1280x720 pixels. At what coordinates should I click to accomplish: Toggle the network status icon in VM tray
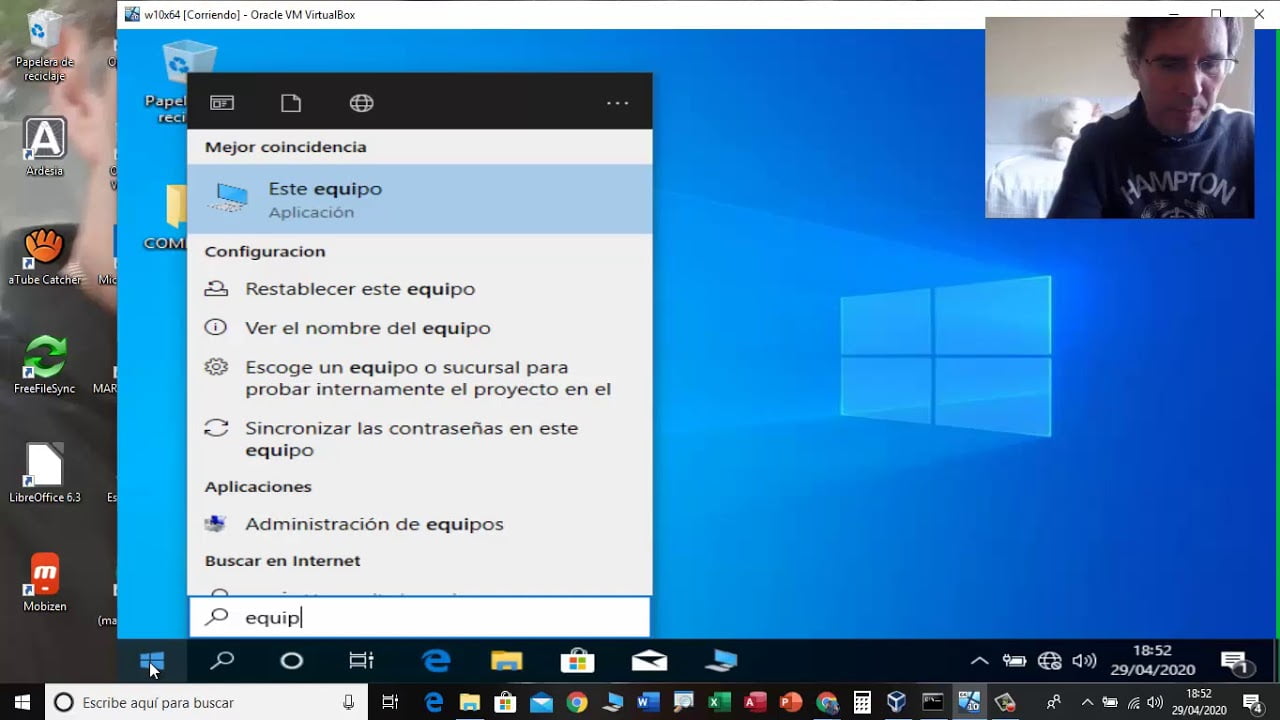point(1049,660)
